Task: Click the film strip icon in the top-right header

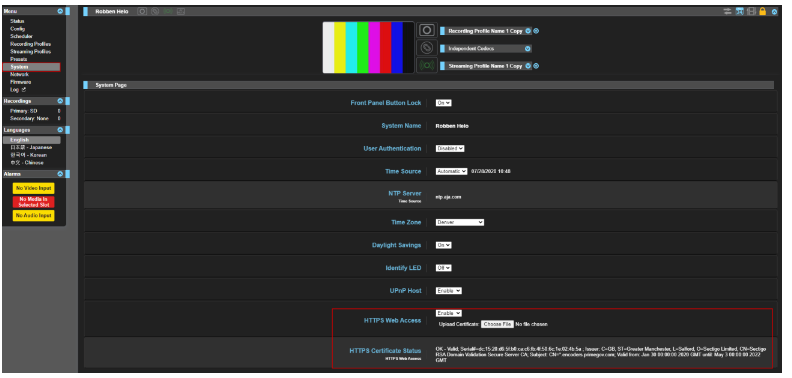Action: pos(751,11)
